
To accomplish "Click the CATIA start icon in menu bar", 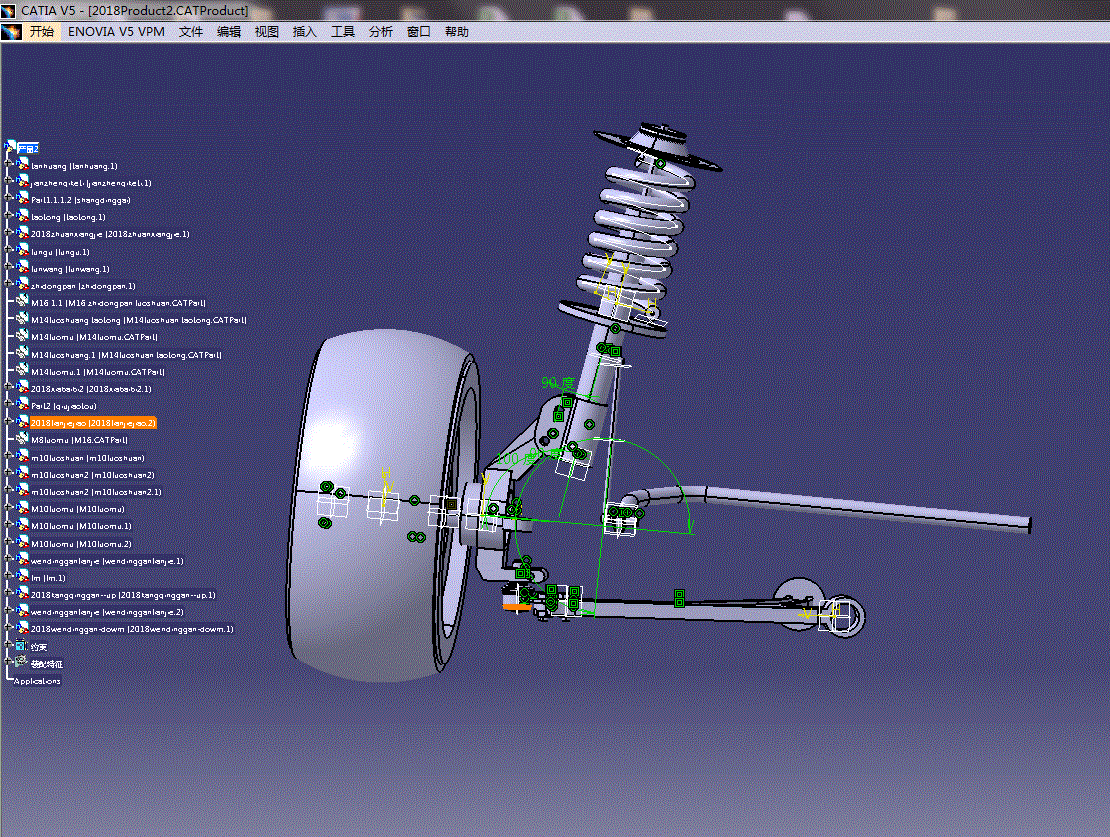I will (11, 32).
